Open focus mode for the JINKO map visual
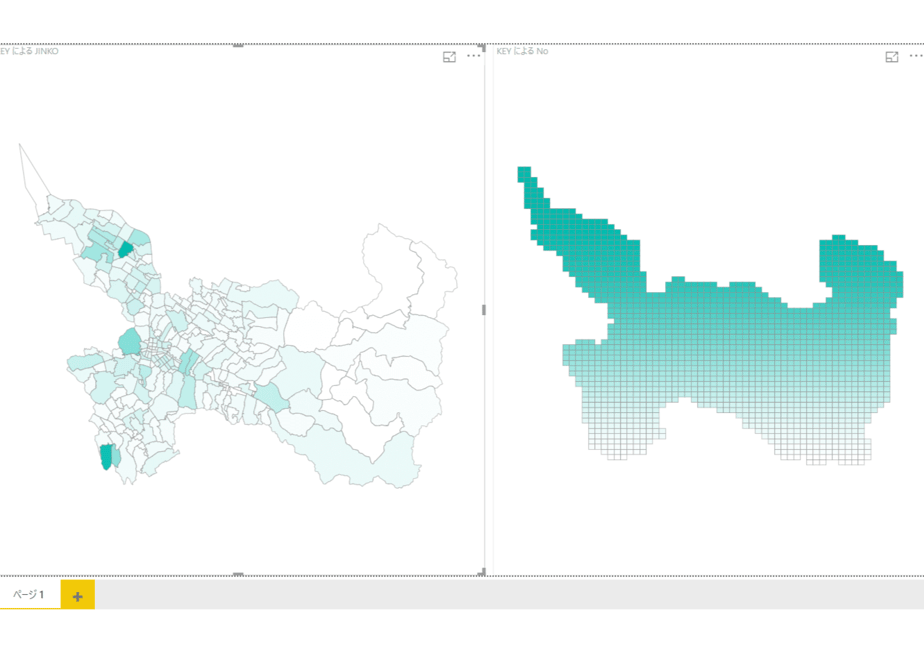 pos(449,57)
